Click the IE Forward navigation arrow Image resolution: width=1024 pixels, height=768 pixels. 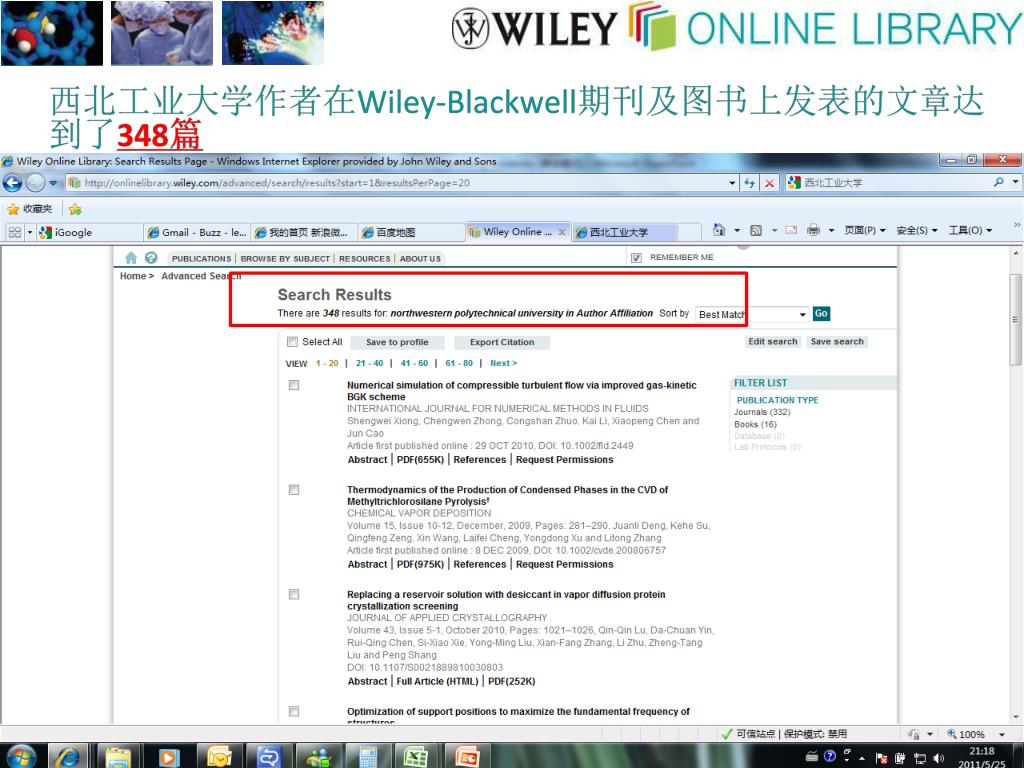35,183
